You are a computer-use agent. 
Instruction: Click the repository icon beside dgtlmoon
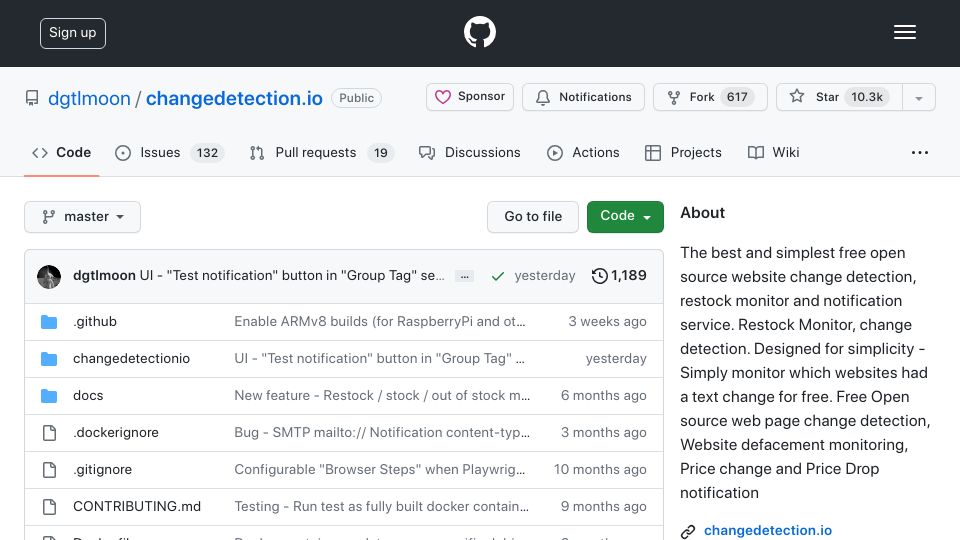32,98
